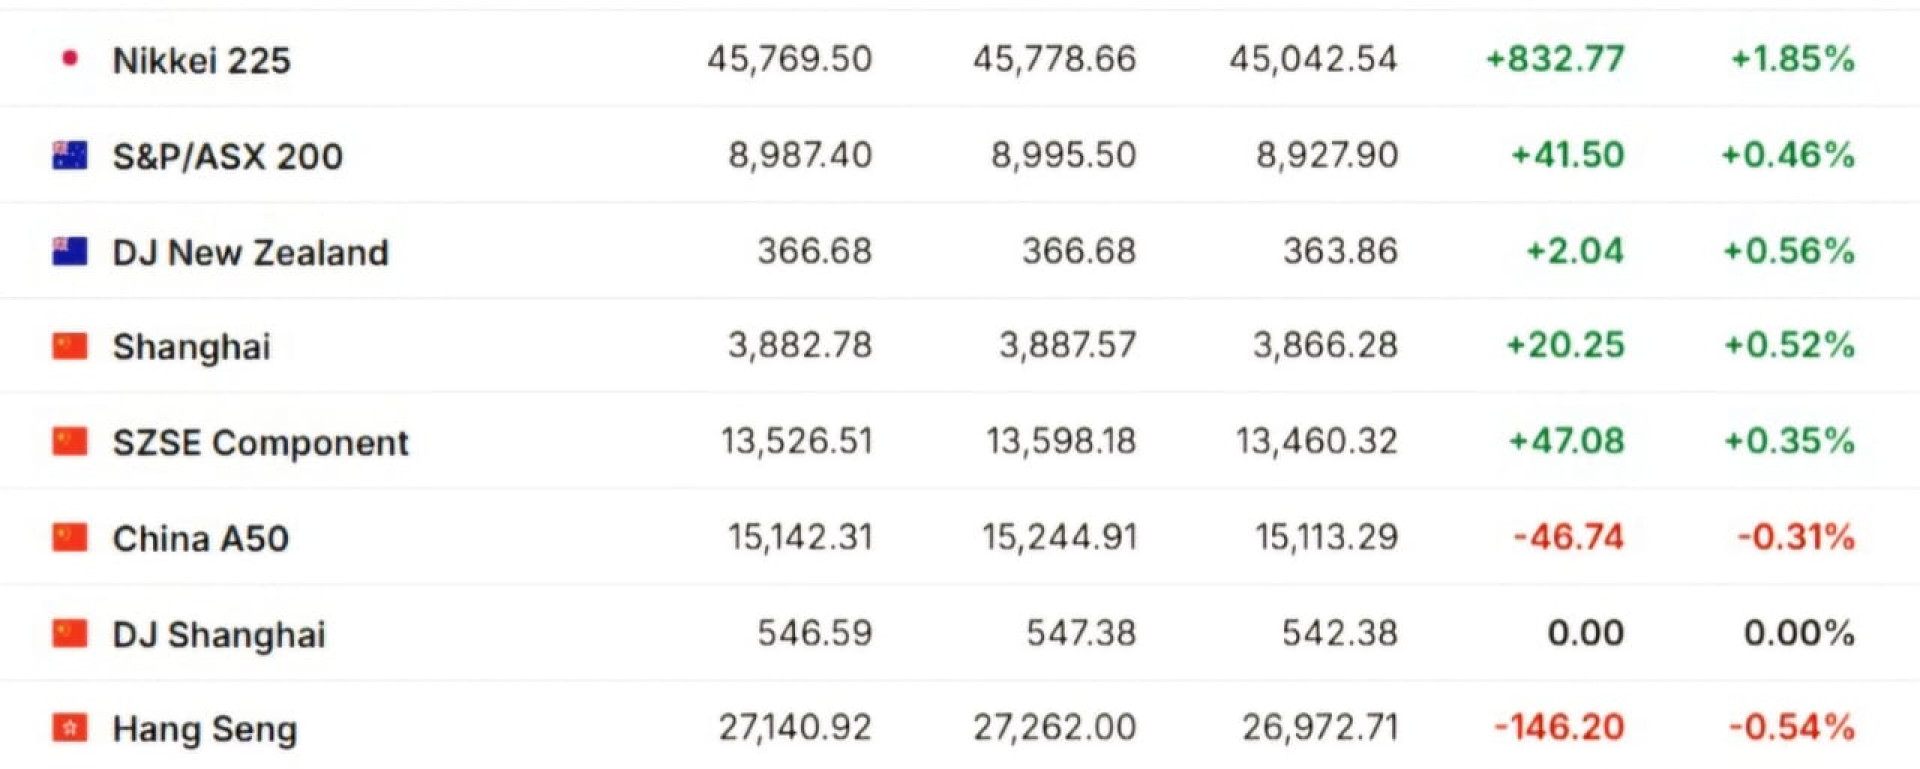Screen dimensions: 1920x769
Task: Click Hang Seng's -146.20 change value
Action: (1558, 727)
